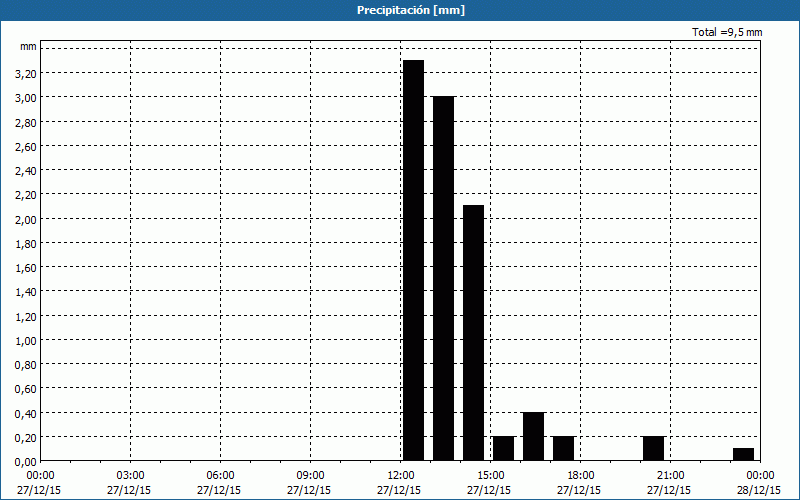Click the 3,00 mm precipitation bar
Screen dimensions: 800x500
point(443,279)
